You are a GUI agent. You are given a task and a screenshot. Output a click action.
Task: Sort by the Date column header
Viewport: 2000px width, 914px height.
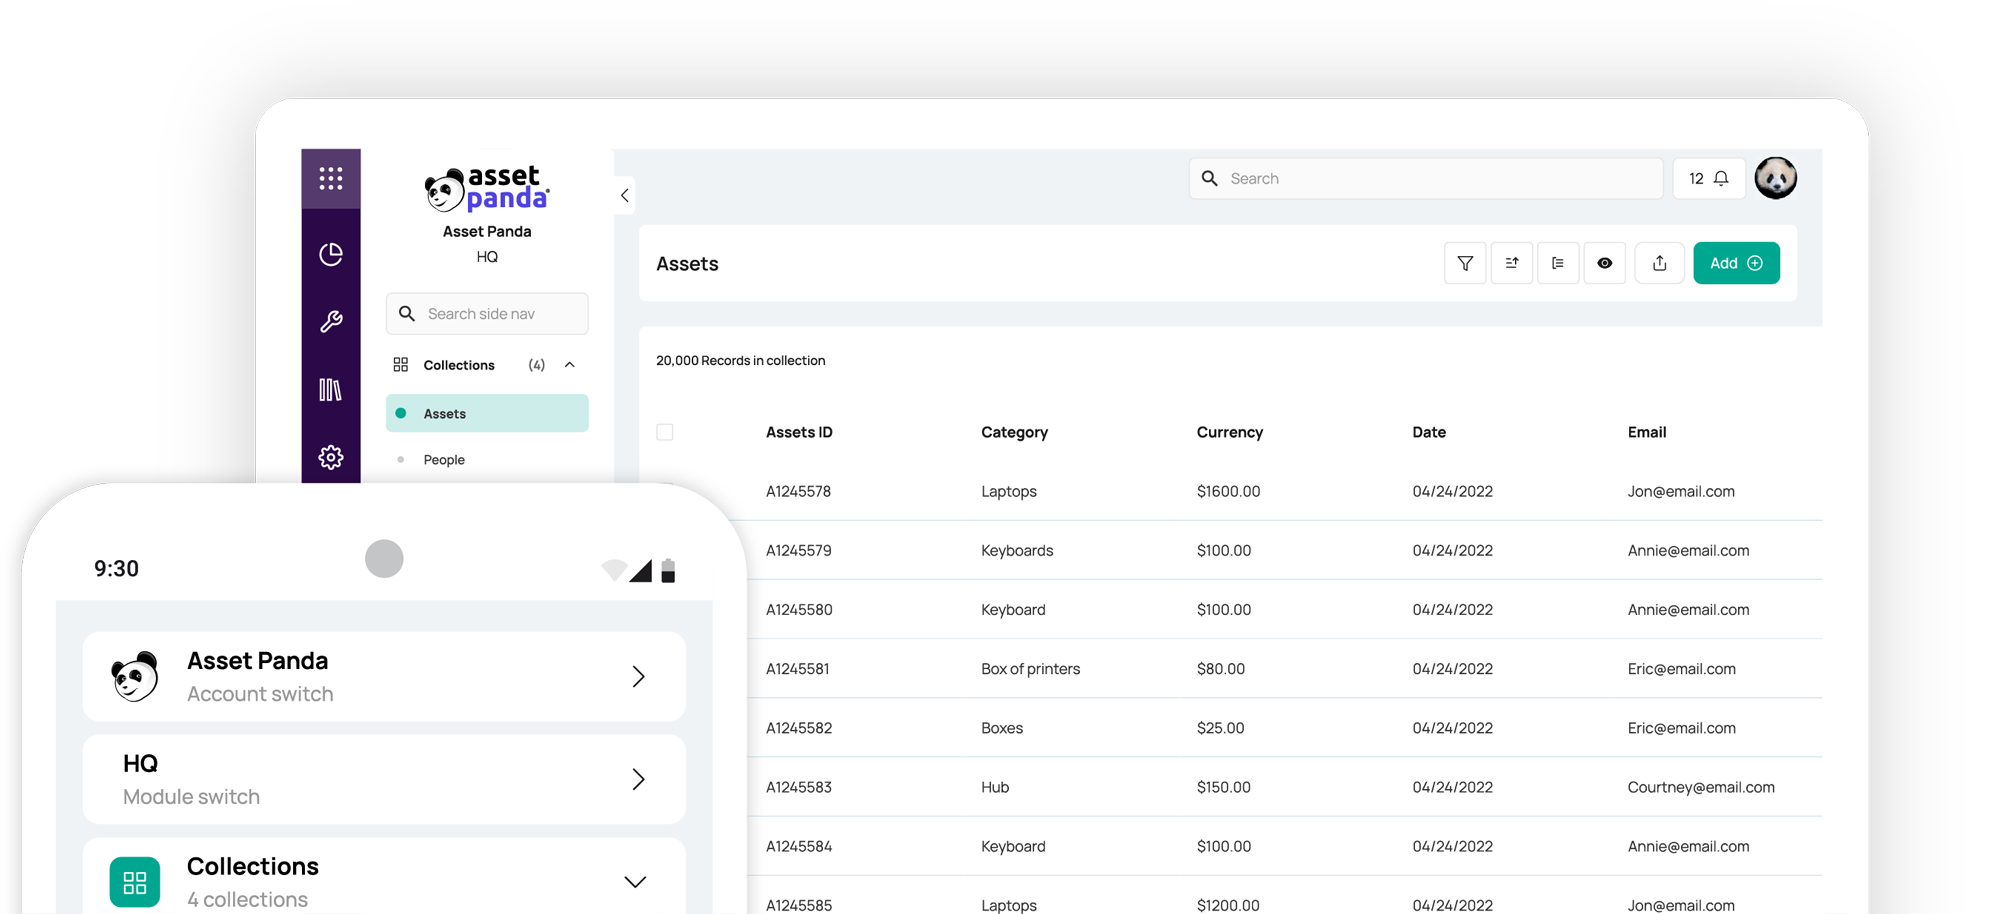click(1429, 432)
